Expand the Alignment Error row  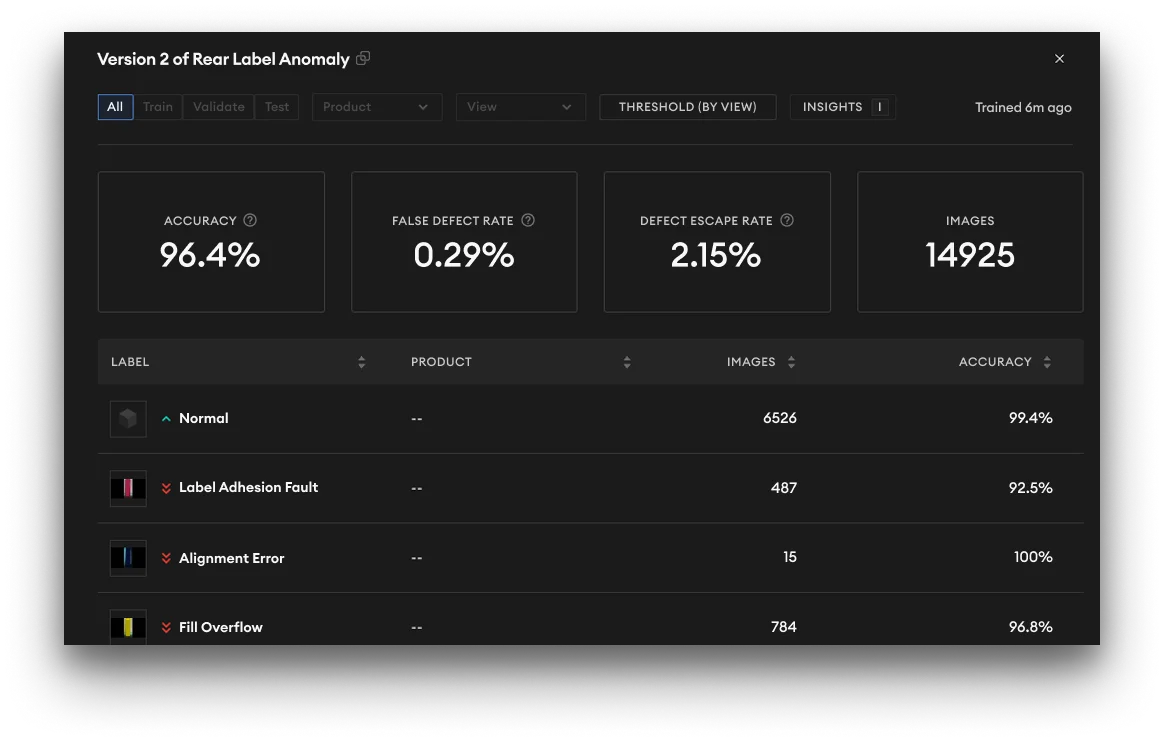coord(166,557)
